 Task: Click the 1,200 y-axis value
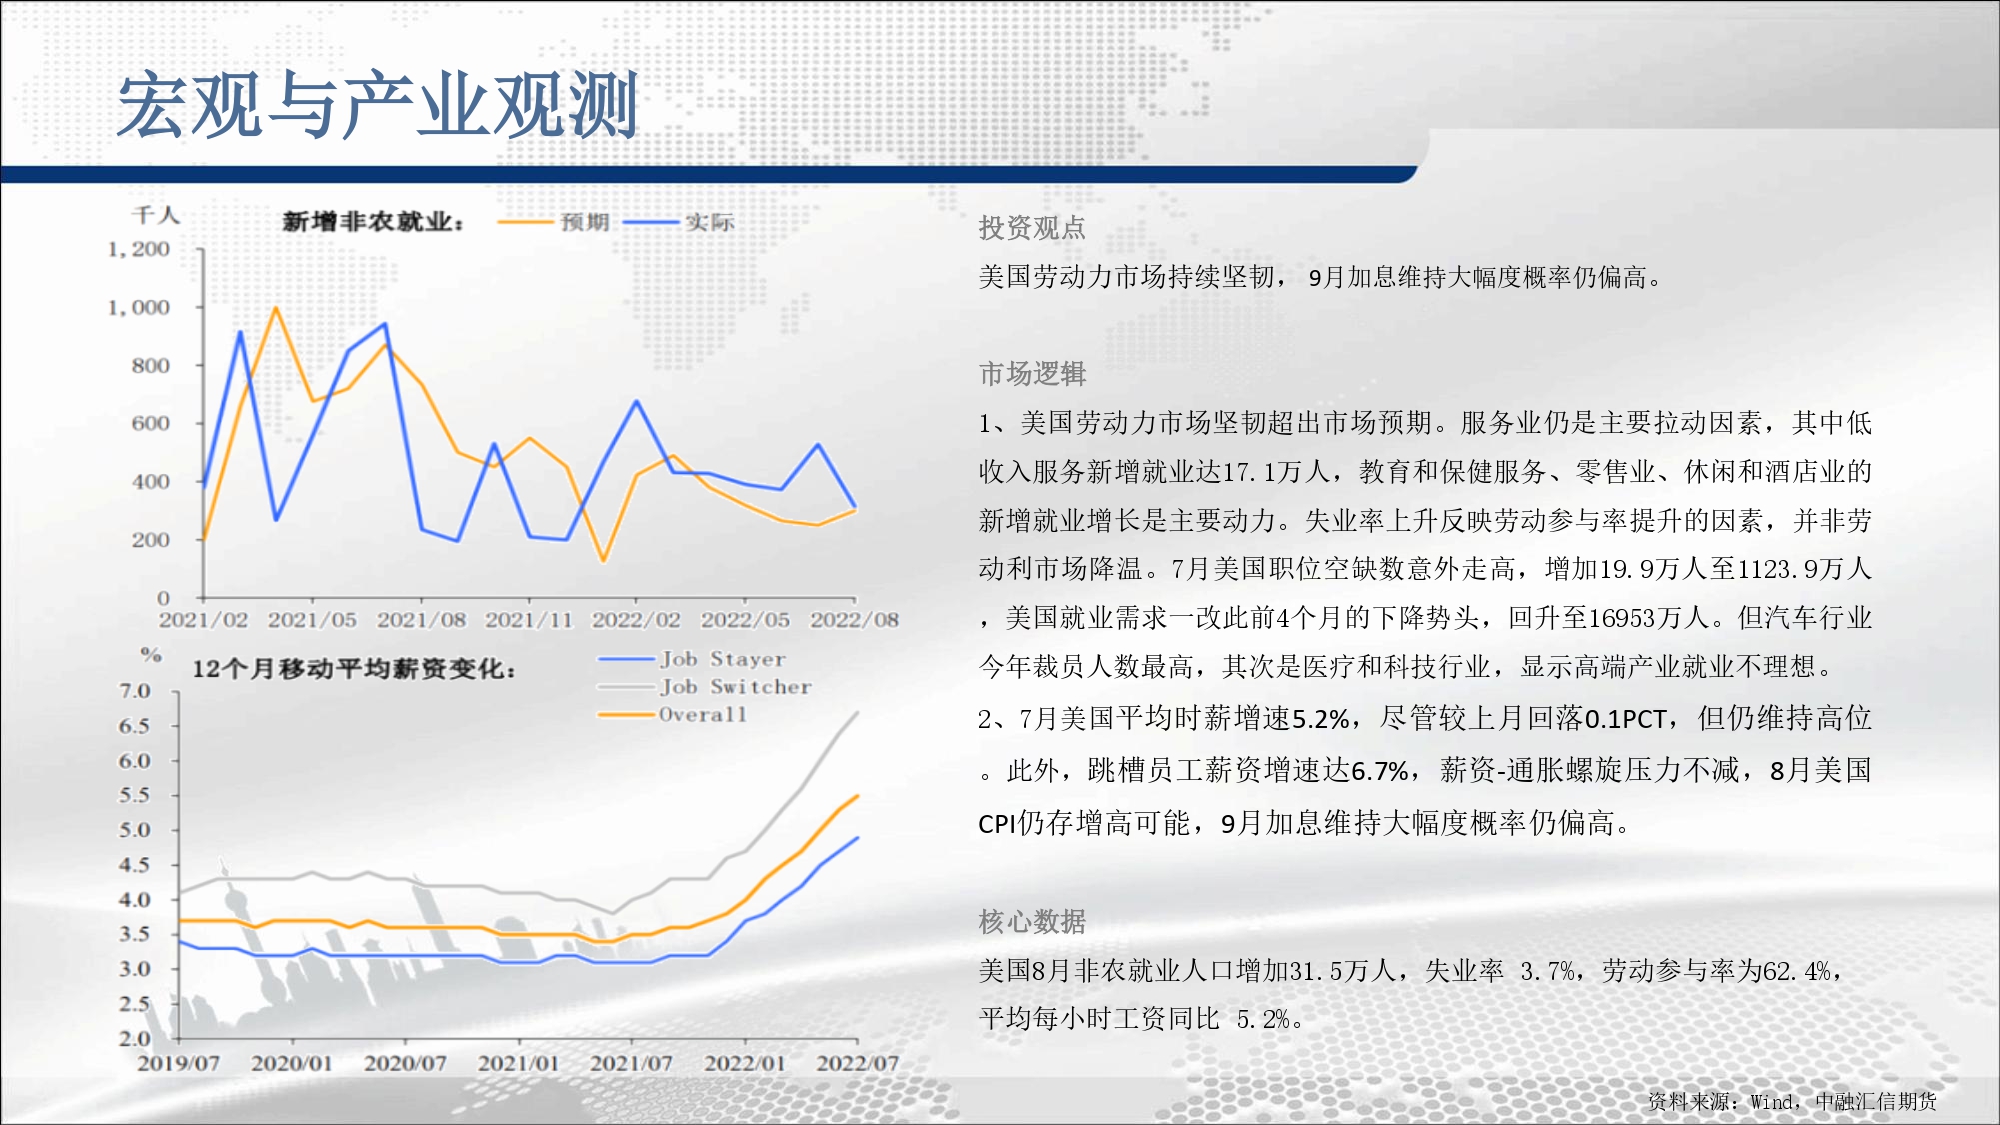coord(139,249)
